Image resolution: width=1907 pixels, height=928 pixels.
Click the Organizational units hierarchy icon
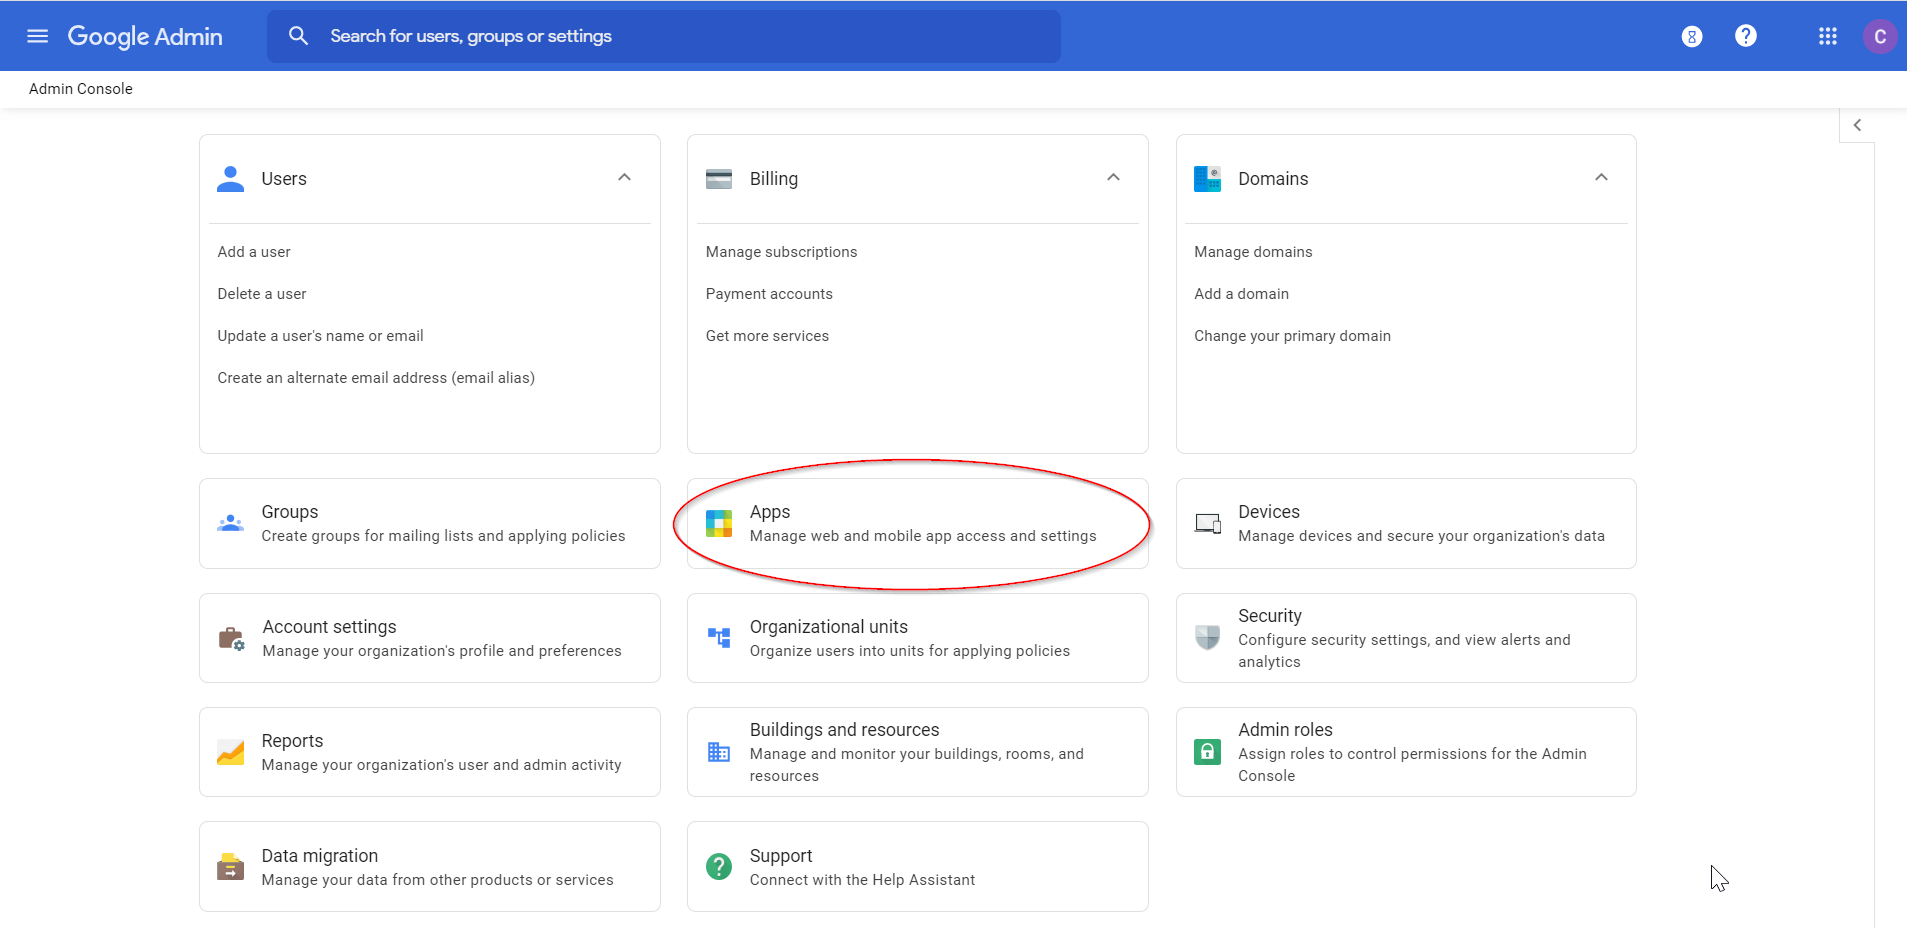click(719, 638)
